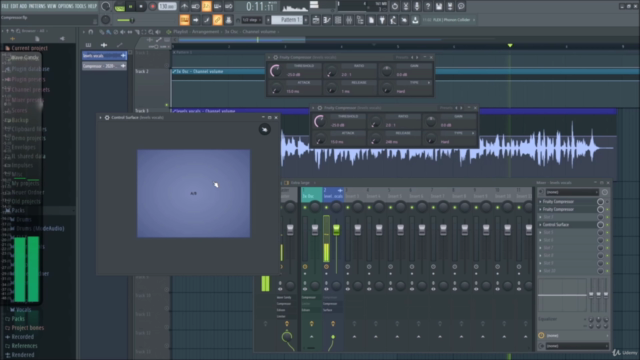The height and width of the screenshot is (360, 640).
Task: Open the HELP menu
Action: pos(92,6)
